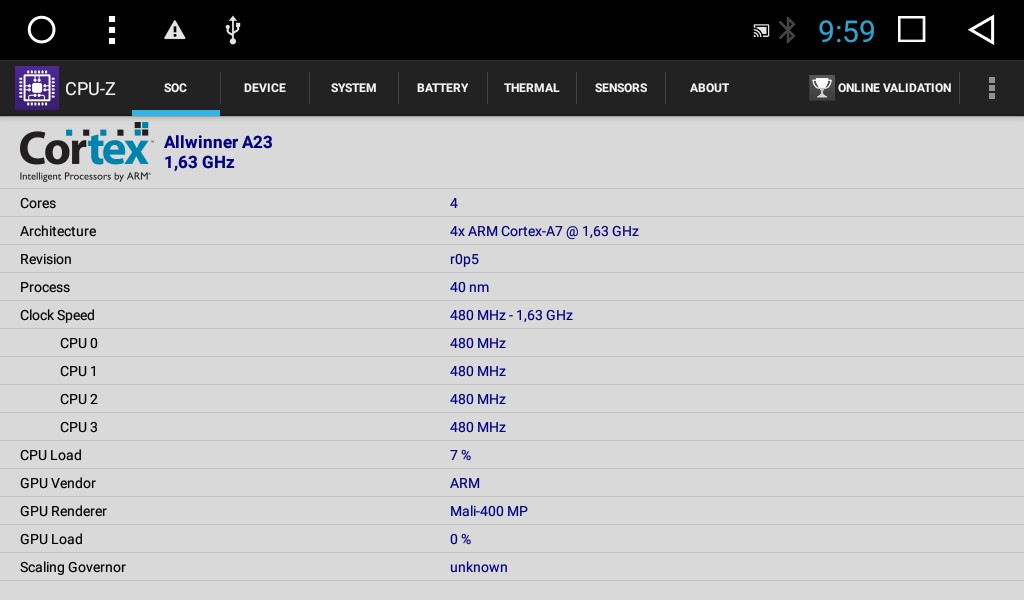Tap the CPU 3 row label
Screen dimensions: 1024x600
[x=79, y=428]
